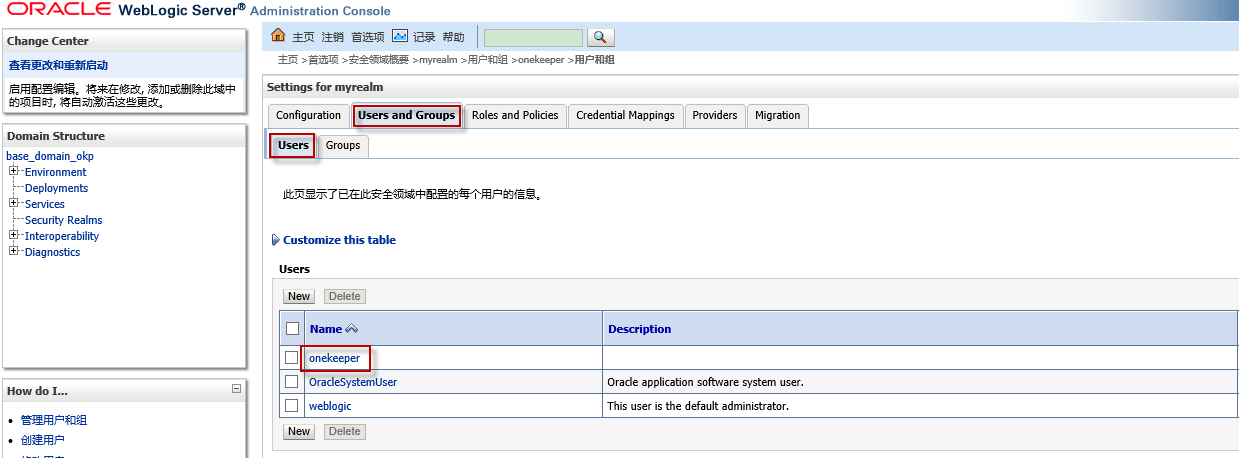Open the Configuration tab
This screenshot has height=458, width=1239.
pyautogui.click(x=308, y=115)
